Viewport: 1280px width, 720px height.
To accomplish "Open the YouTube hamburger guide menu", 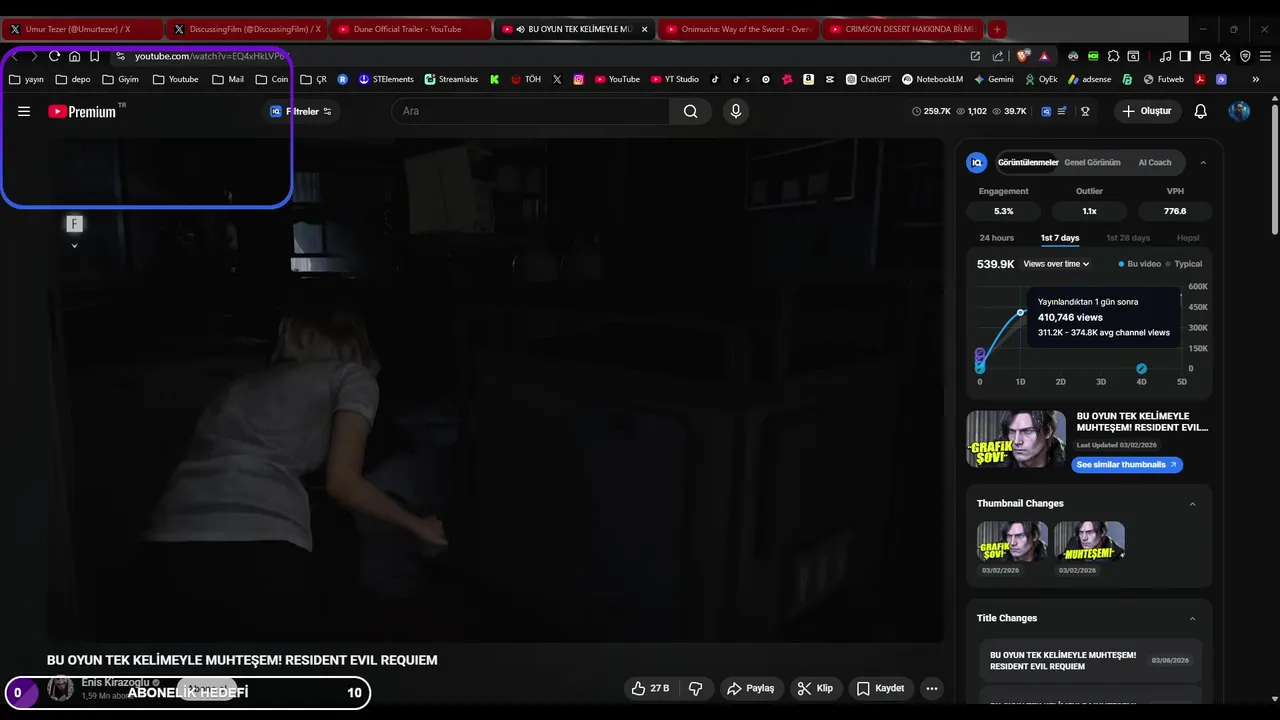I will pyautogui.click(x=24, y=111).
